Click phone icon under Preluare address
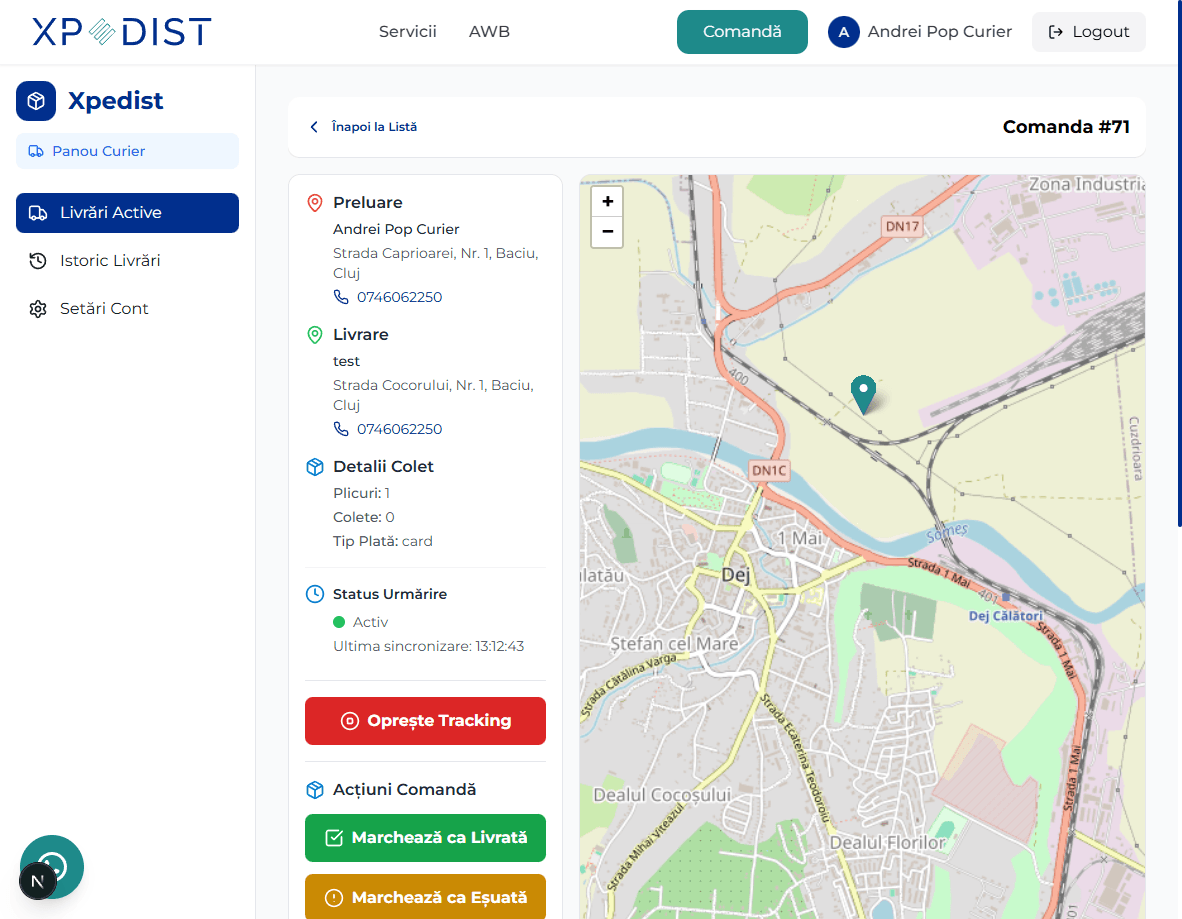 pos(341,297)
